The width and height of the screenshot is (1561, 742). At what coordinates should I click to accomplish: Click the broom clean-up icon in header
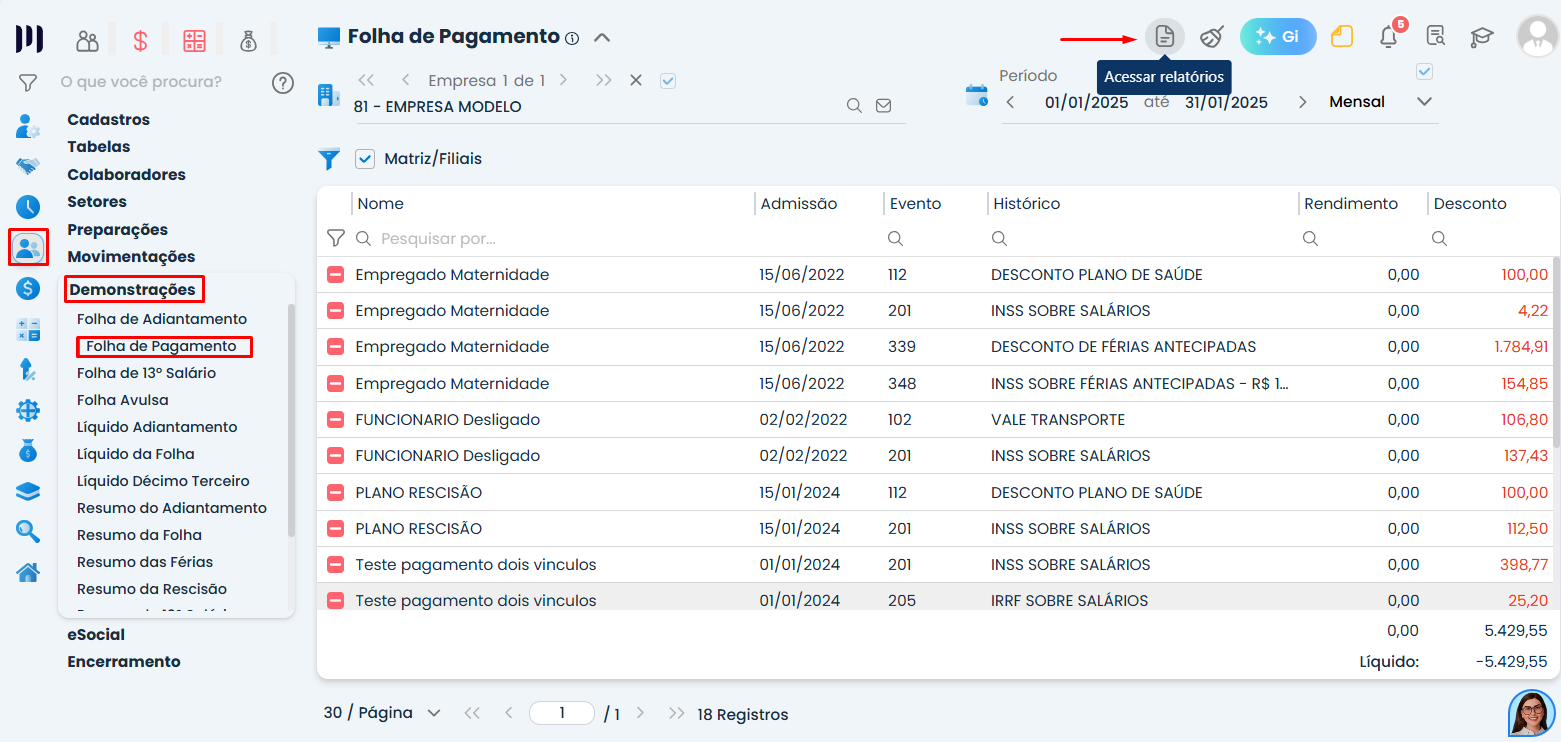point(1212,37)
